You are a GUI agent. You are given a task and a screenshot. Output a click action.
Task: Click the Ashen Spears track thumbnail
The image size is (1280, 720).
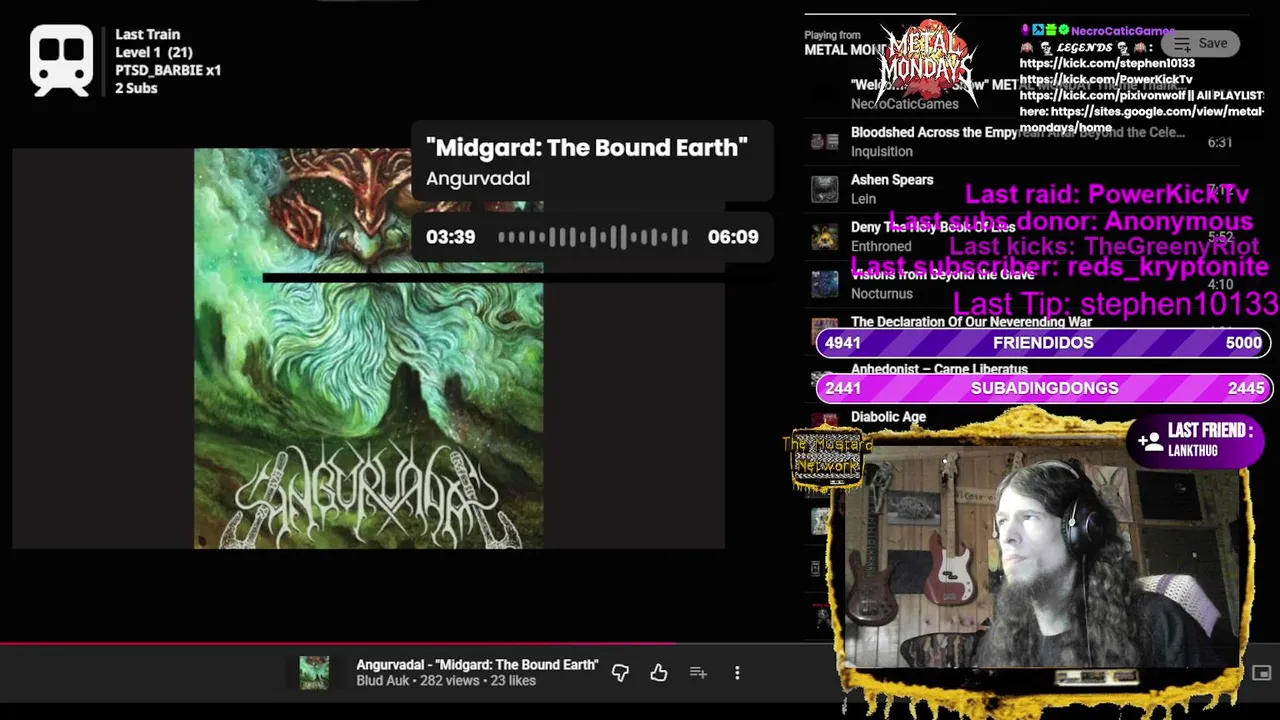(824, 189)
